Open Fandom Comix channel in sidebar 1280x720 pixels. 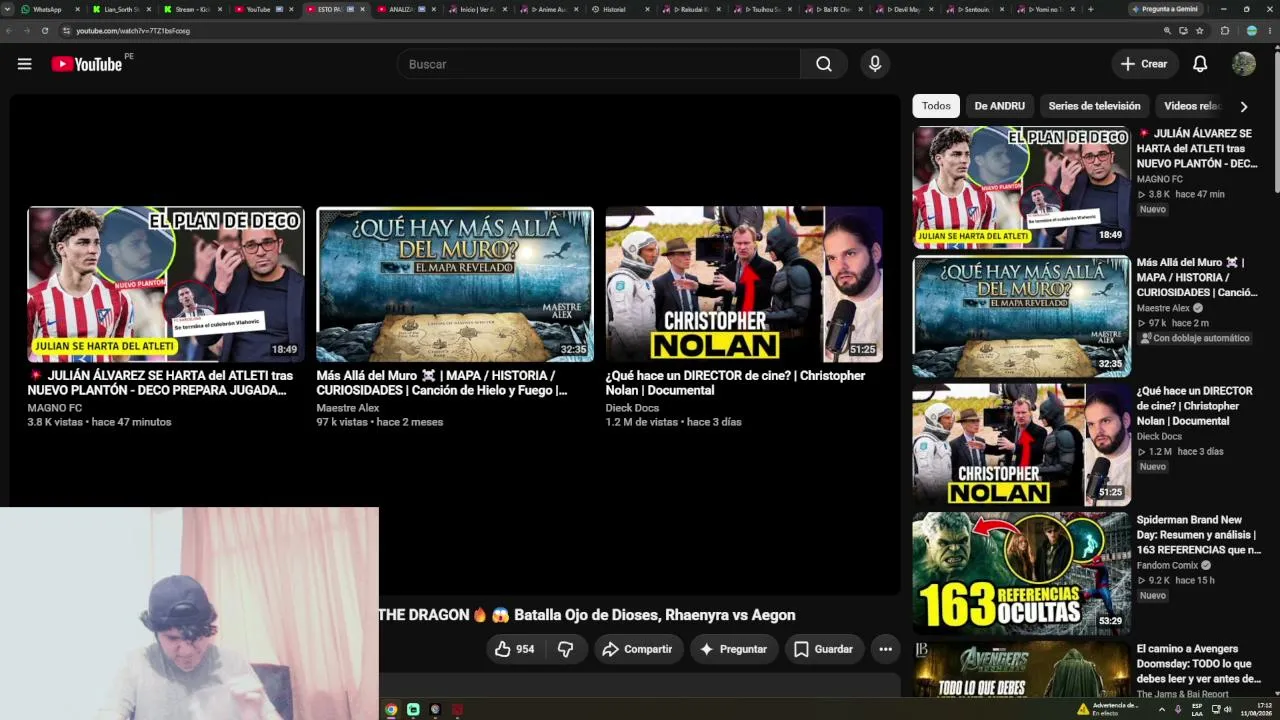tap(1167, 565)
